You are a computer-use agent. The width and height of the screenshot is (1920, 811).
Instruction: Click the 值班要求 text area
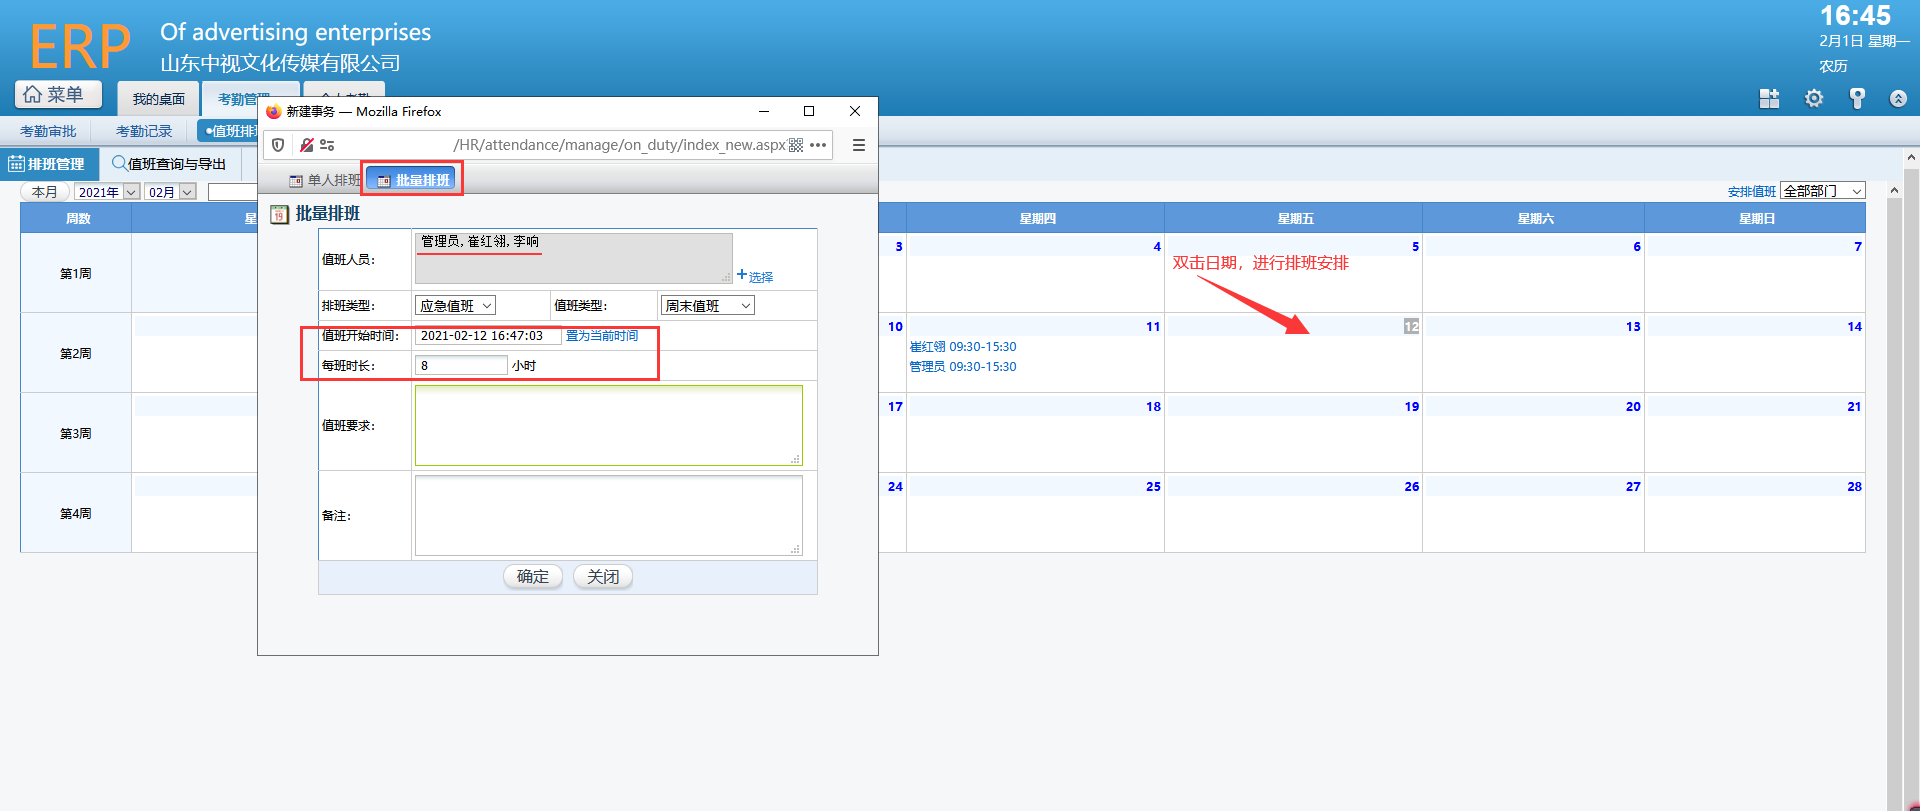pyautogui.click(x=608, y=426)
